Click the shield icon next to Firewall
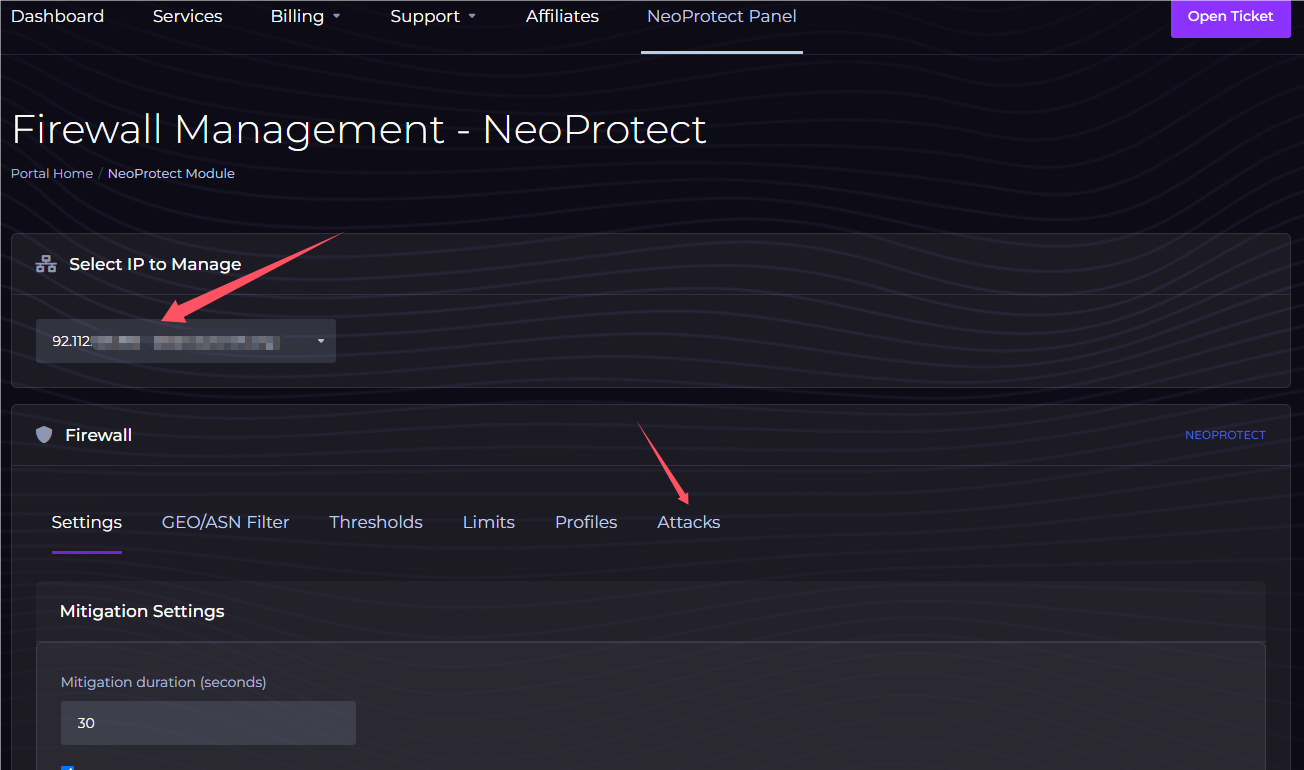The height and width of the screenshot is (770, 1304). coord(44,435)
